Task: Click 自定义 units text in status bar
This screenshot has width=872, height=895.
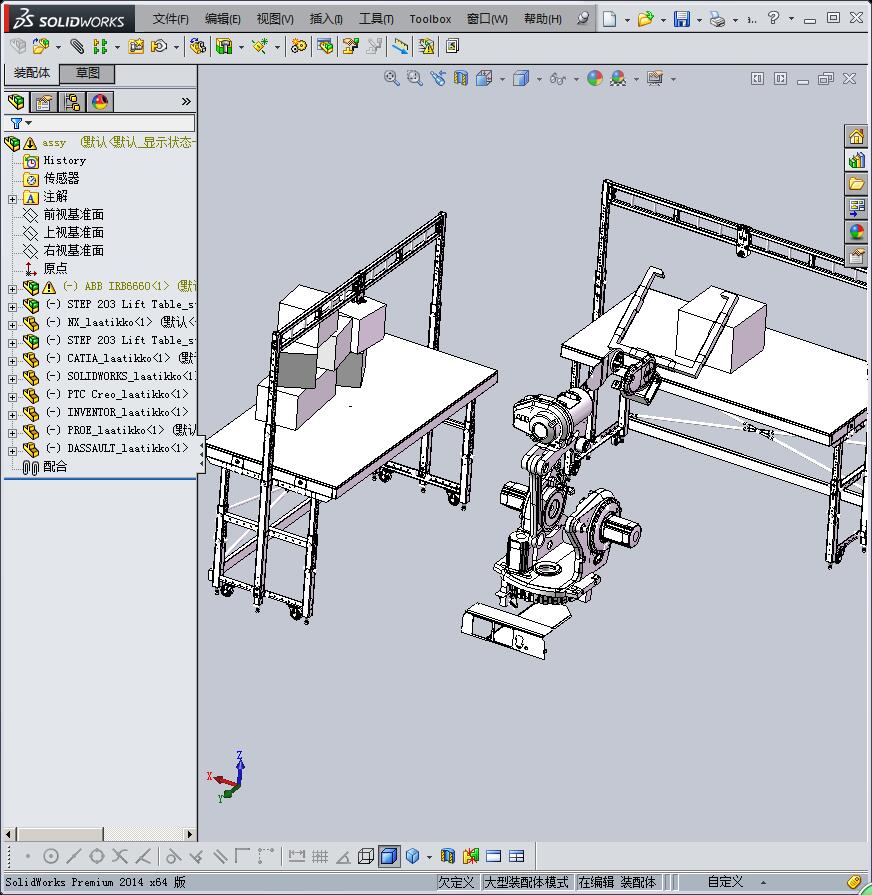Action: (725, 882)
